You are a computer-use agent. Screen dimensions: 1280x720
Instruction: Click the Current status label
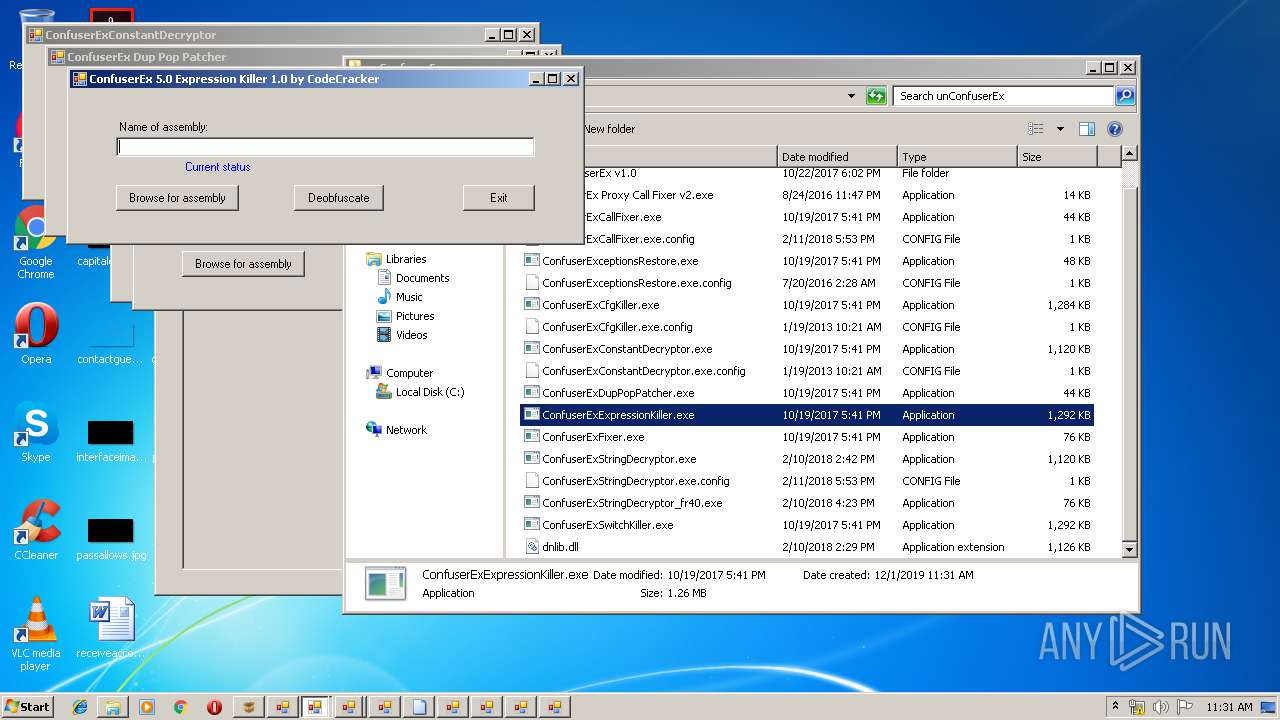(218, 167)
